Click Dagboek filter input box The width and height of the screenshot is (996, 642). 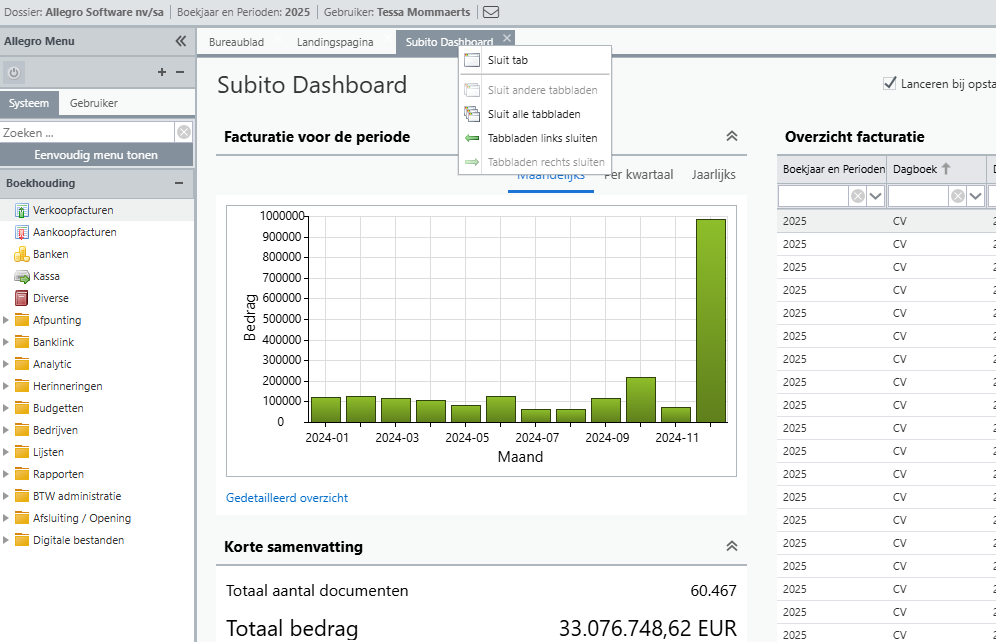coord(918,196)
